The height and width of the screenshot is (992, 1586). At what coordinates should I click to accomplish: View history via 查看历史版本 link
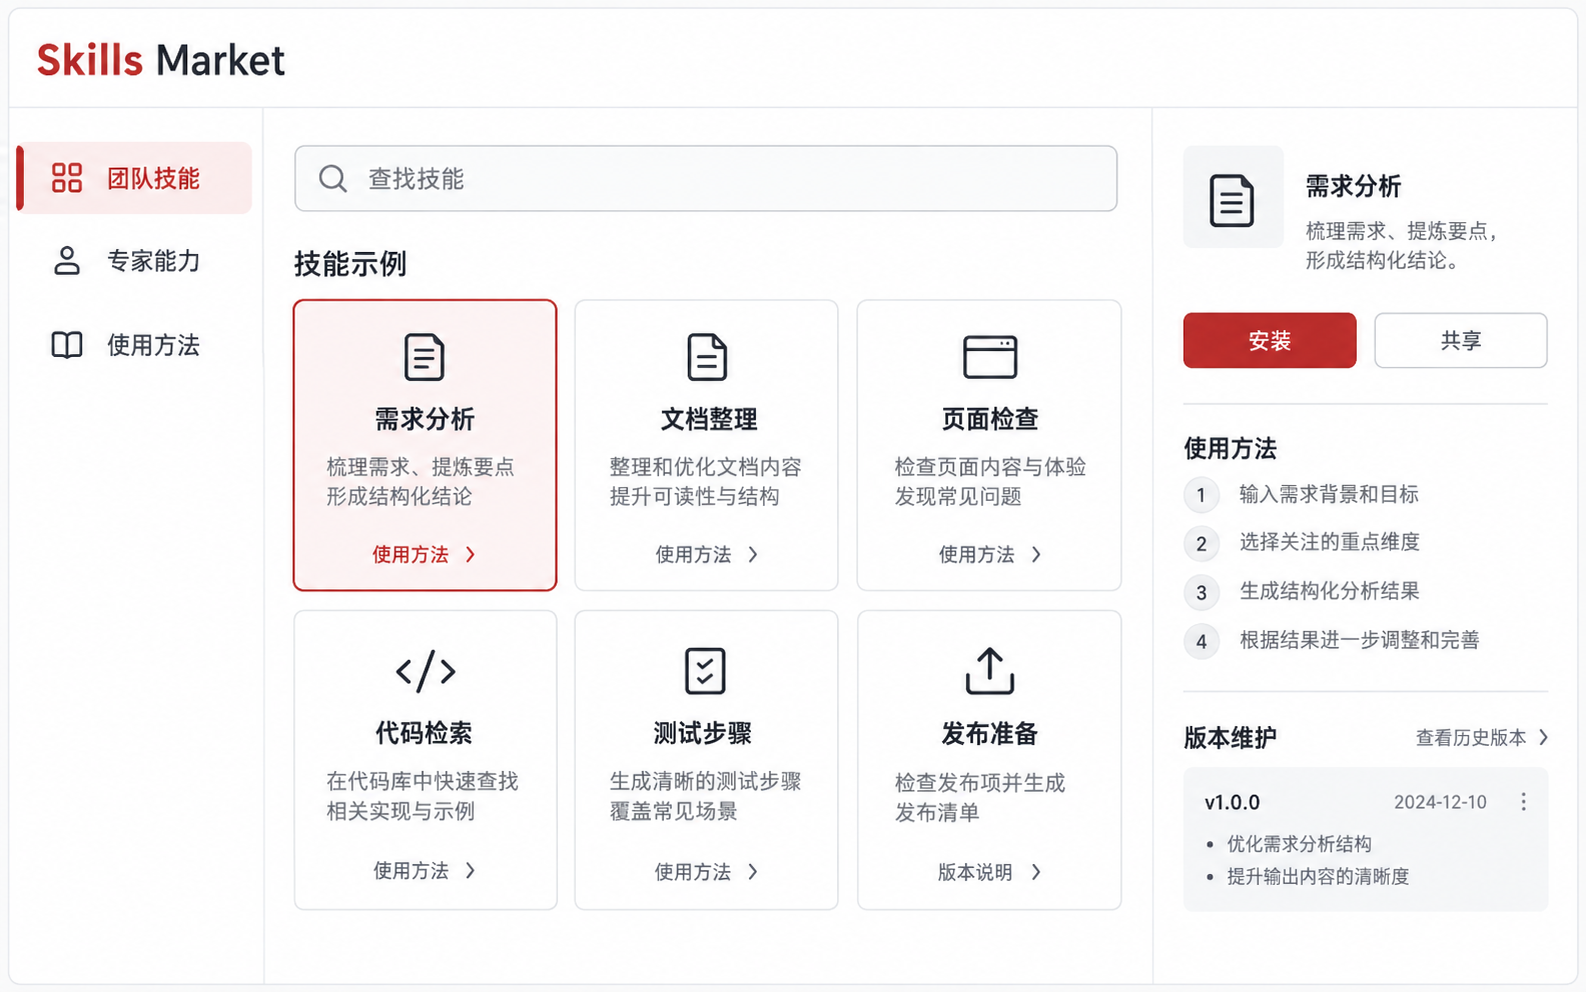click(x=1471, y=738)
